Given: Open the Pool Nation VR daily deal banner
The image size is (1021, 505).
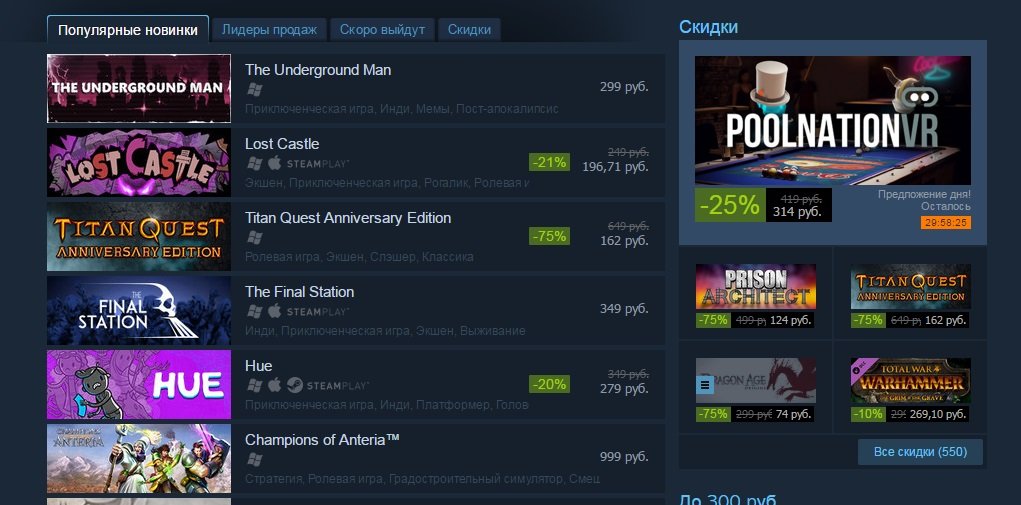Looking at the screenshot, I should 833,120.
